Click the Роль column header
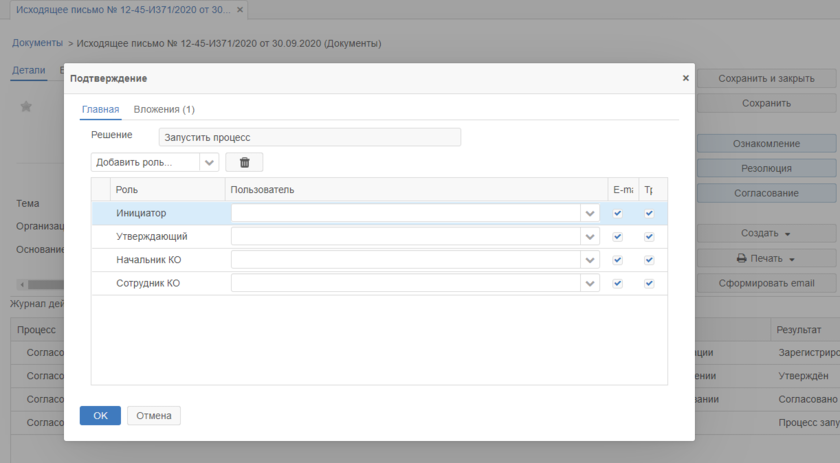The height and width of the screenshot is (463, 840). 127,189
